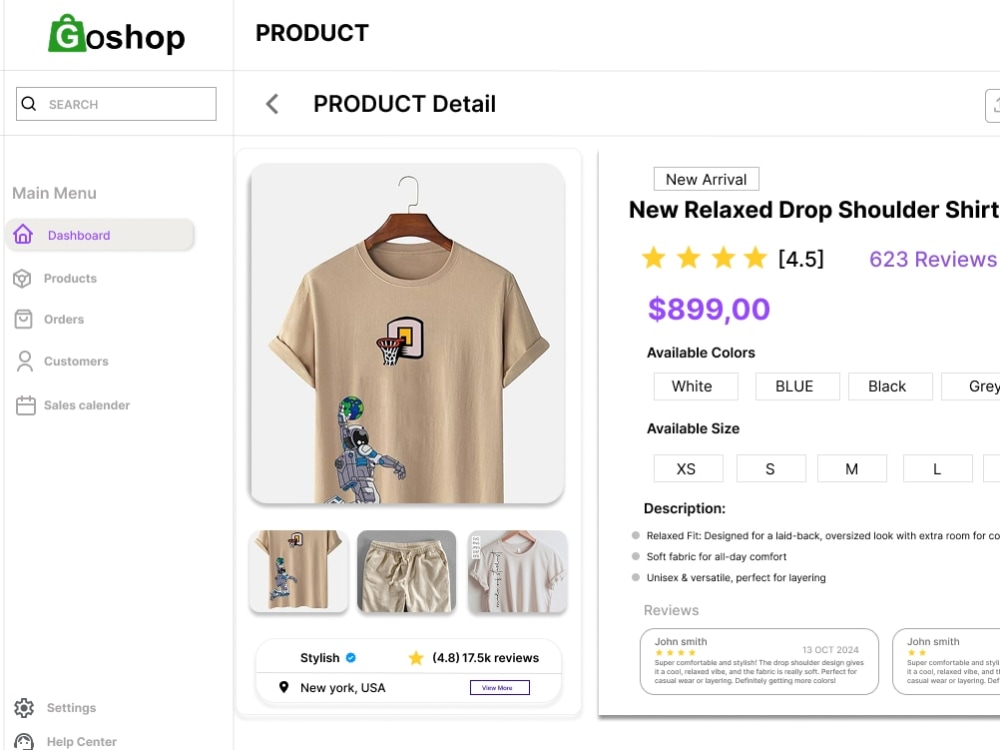Click the SEARCH input field
The height and width of the screenshot is (750, 1000).
click(116, 103)
